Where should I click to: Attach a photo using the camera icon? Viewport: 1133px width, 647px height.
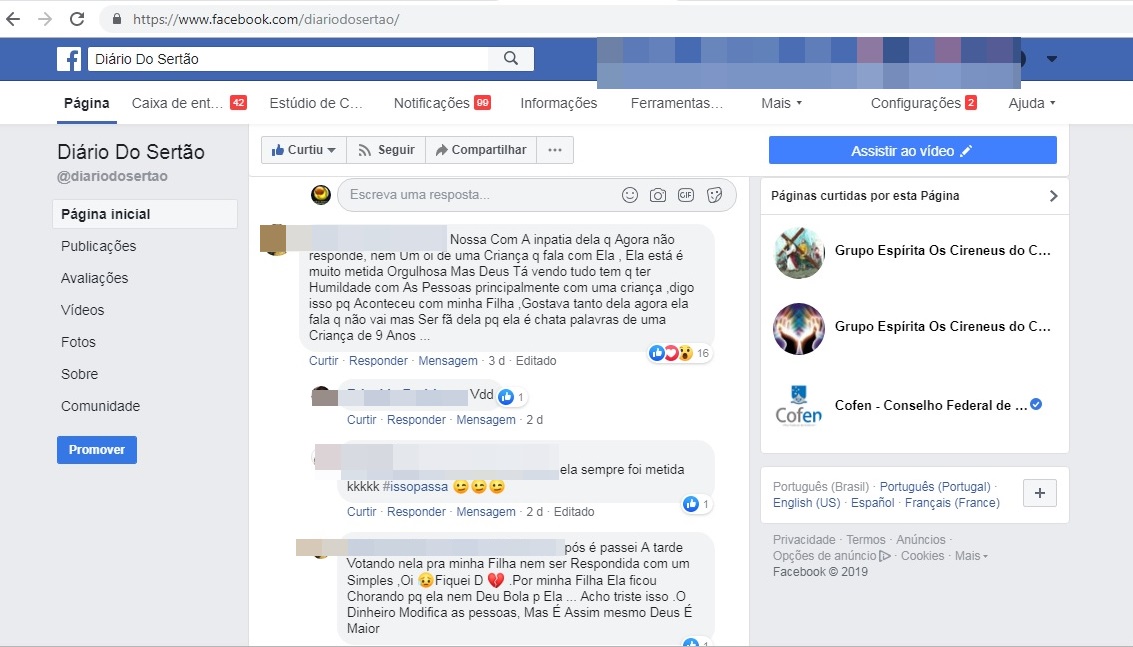pos(658,195)
